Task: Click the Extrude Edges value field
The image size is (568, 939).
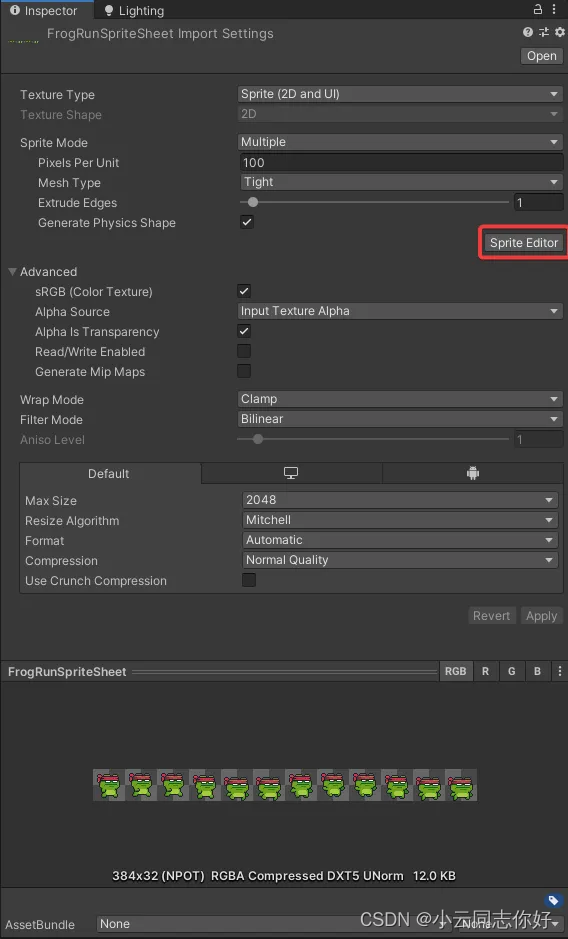Action: coord(538,202)
